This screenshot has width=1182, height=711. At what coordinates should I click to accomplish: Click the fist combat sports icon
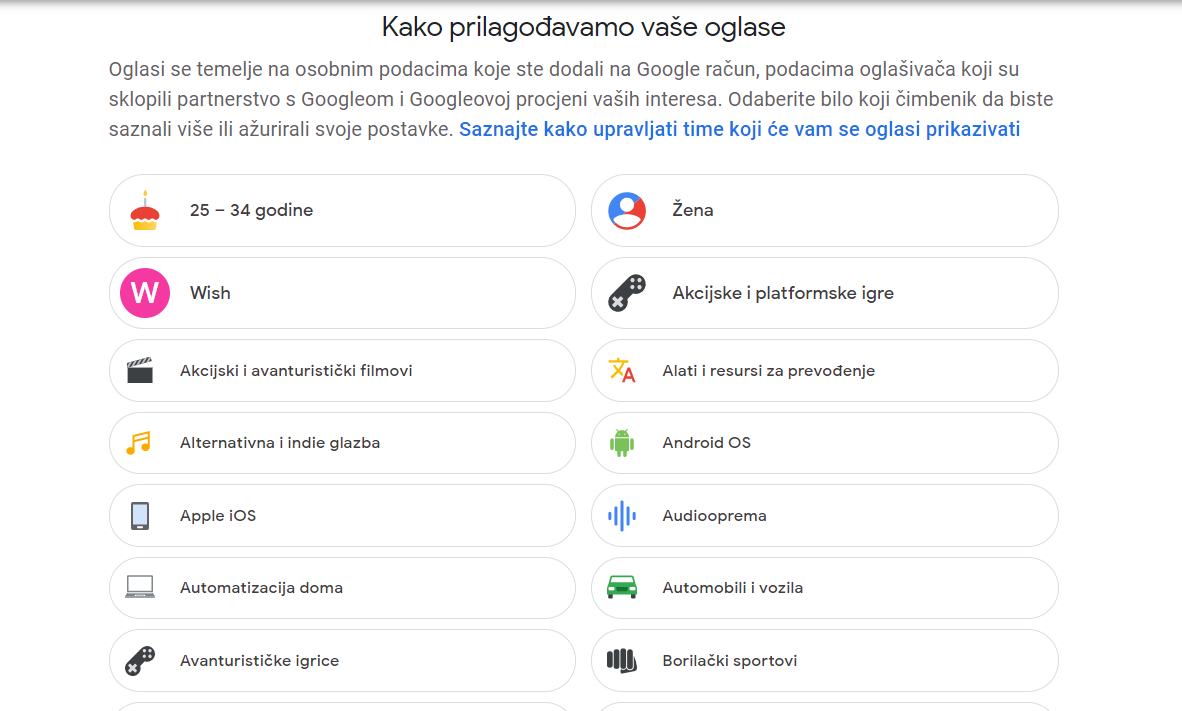click(x=622, y=661)
